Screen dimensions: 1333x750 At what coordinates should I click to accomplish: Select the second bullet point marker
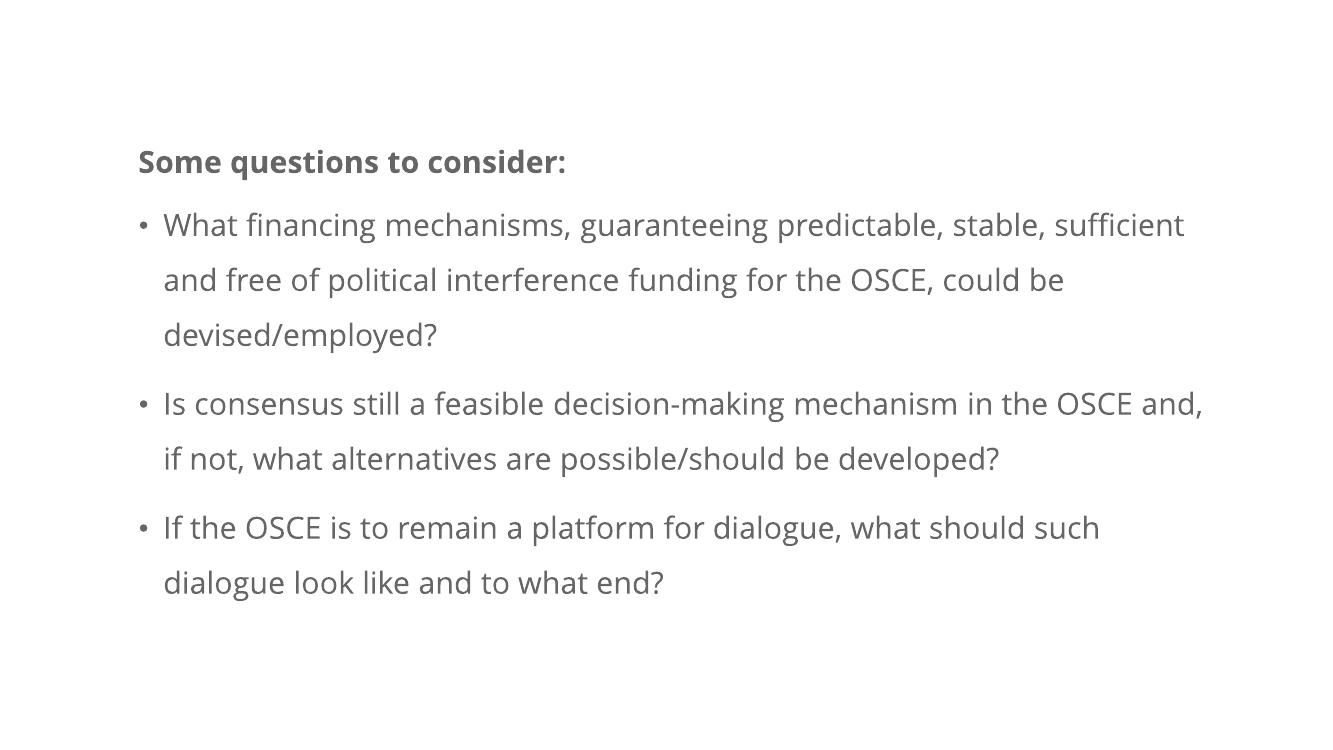coord(144,405)
